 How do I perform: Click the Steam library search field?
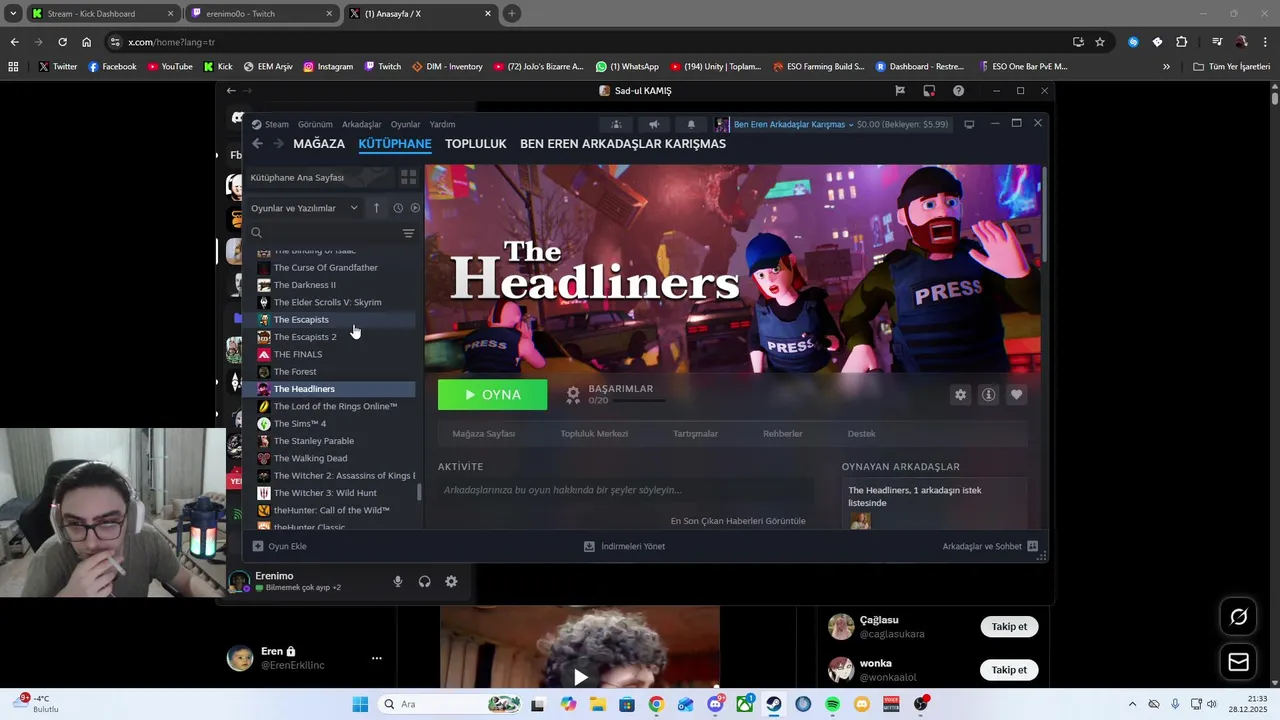(322, 233)
